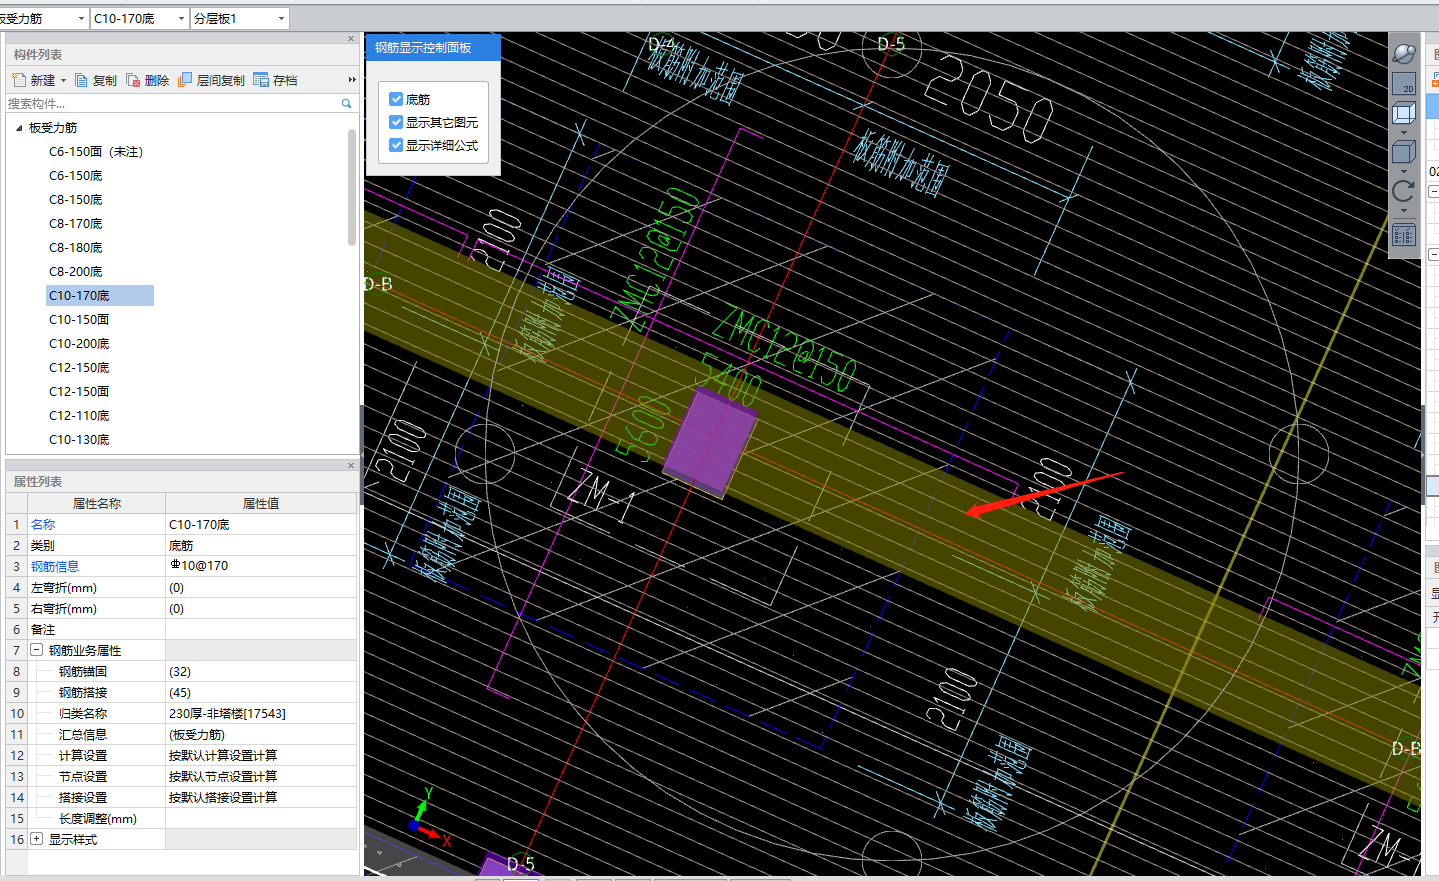The height and width of the screenshot is (881, 1439).
Task: Toggle the 显示其它图元 checkbox
Action: tap(396, 122)
